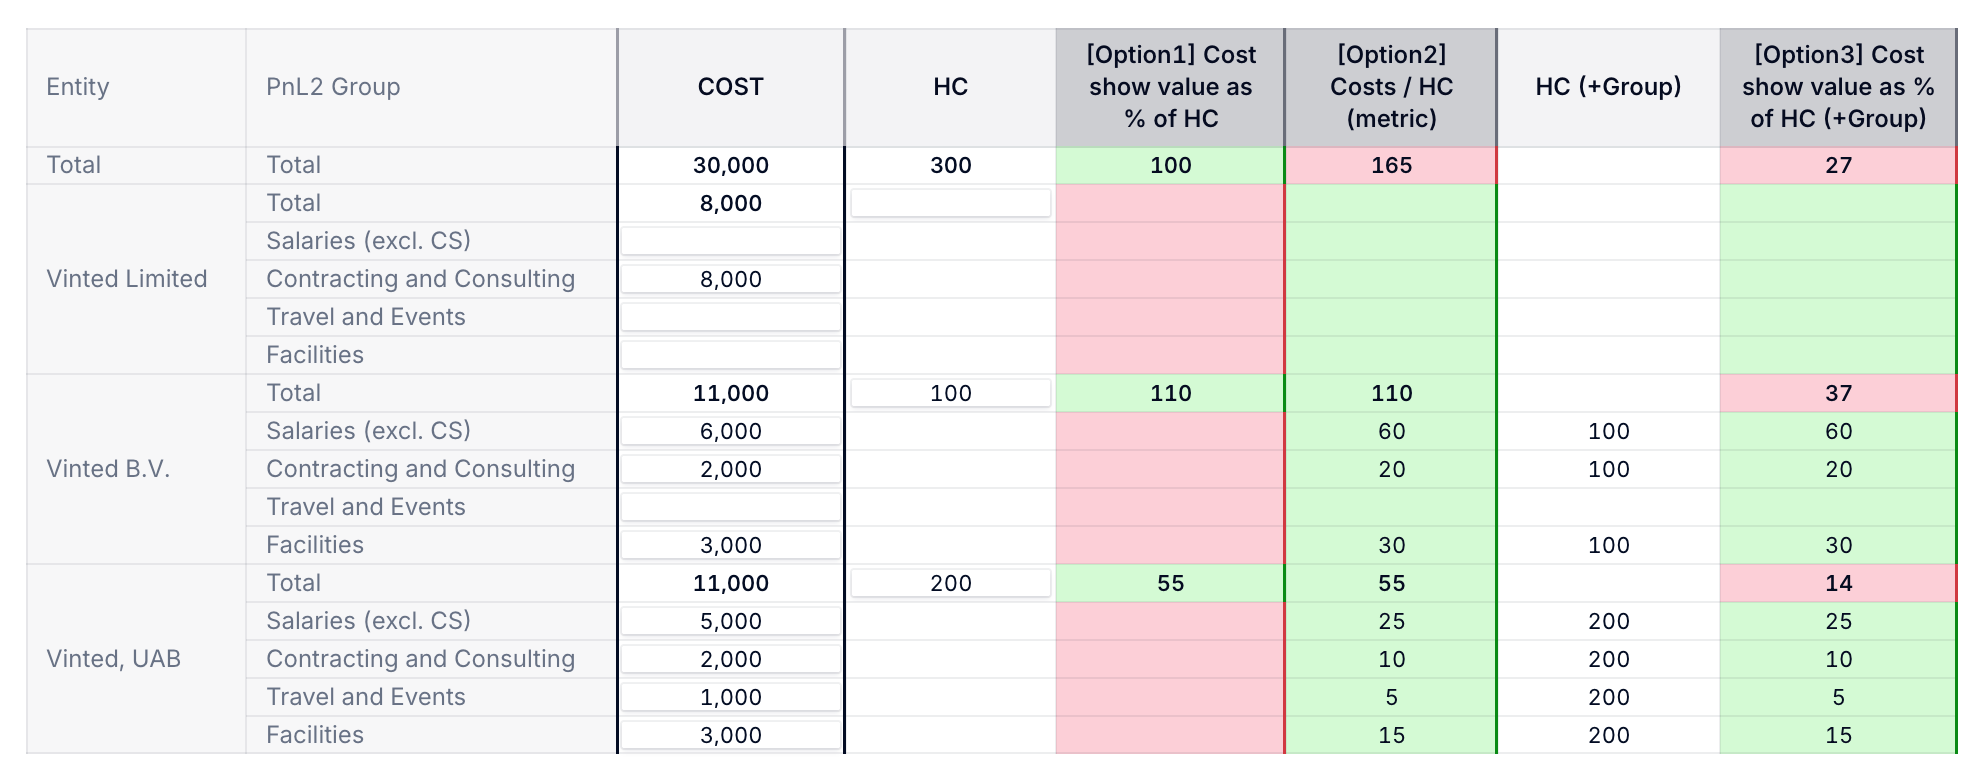Viewport: 1982px width, 782px height.
Task: Click the empty HC input for Vinted Limited Total
Action: (x=951, y=203)
